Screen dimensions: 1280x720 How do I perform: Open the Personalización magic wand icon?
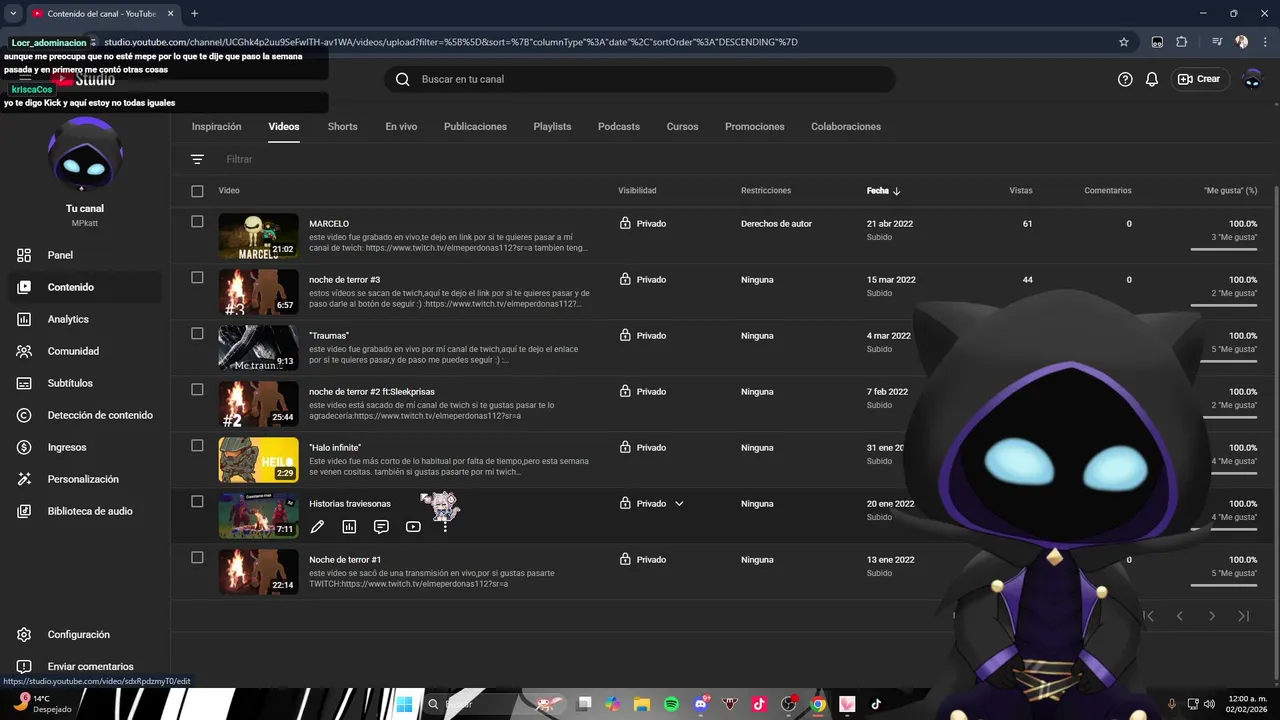pyautogui.click(x=25, y=479)
